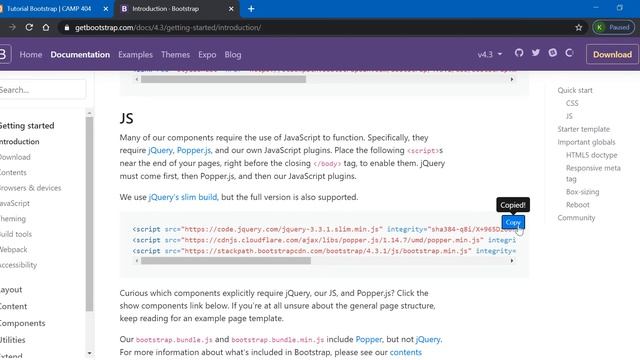640x360 pixels.
Task: Jump to Box-sizing section
Action: 582,192
